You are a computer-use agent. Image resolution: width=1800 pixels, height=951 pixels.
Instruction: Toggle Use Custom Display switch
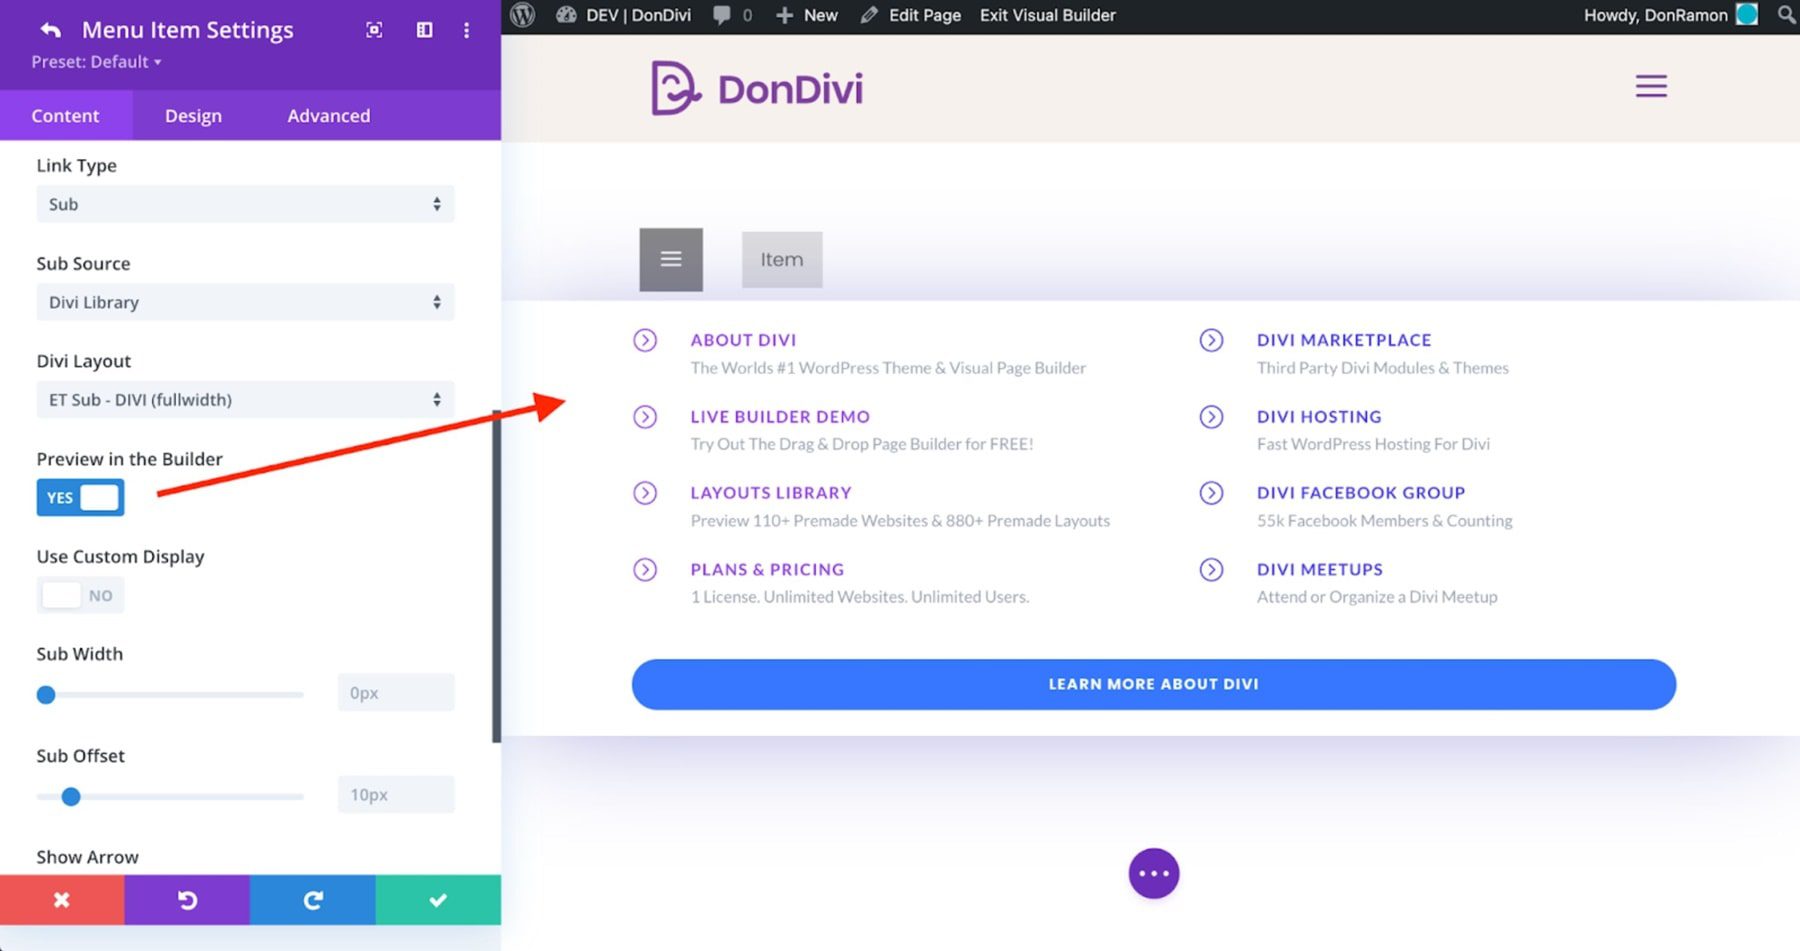(80, 595)
